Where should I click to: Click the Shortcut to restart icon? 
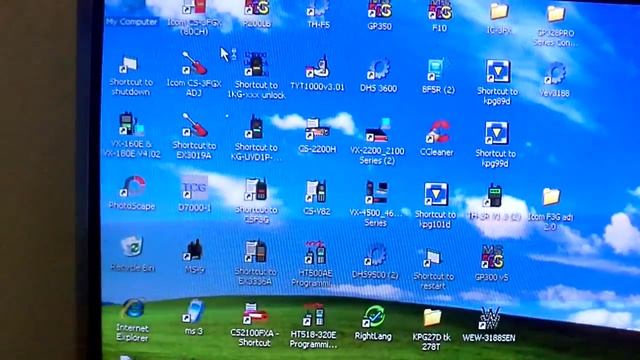click(433, 269)
